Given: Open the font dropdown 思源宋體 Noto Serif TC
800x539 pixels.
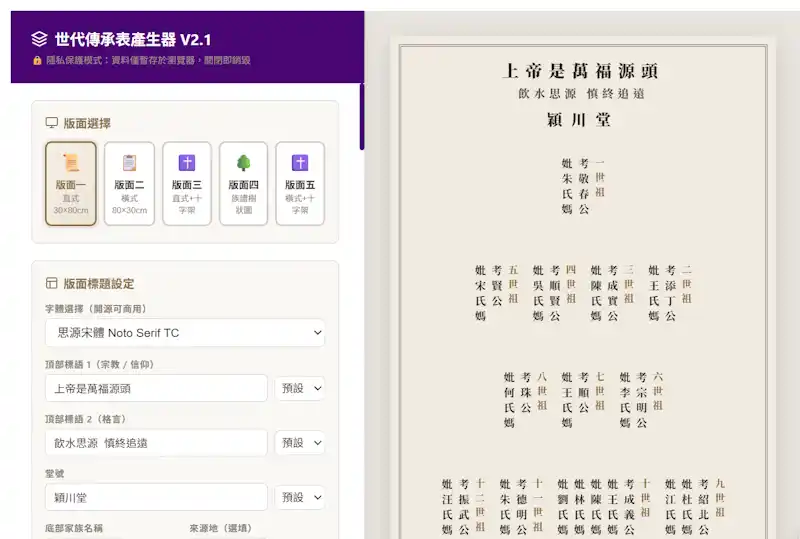Looking at the screenshot, I should click(185, 333).
